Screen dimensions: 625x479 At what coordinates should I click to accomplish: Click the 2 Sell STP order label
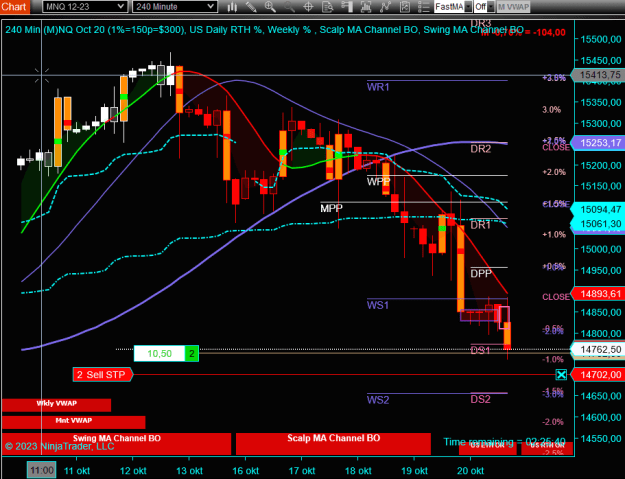coord(102,375)
